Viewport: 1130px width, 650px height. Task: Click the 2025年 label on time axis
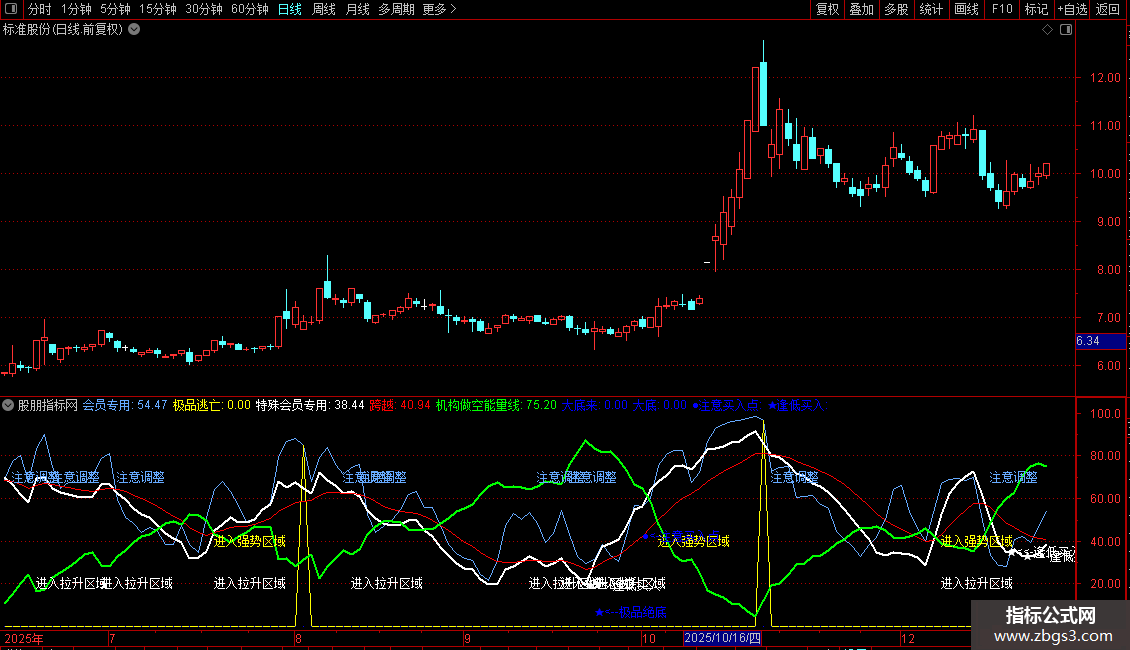coord(24,638)
